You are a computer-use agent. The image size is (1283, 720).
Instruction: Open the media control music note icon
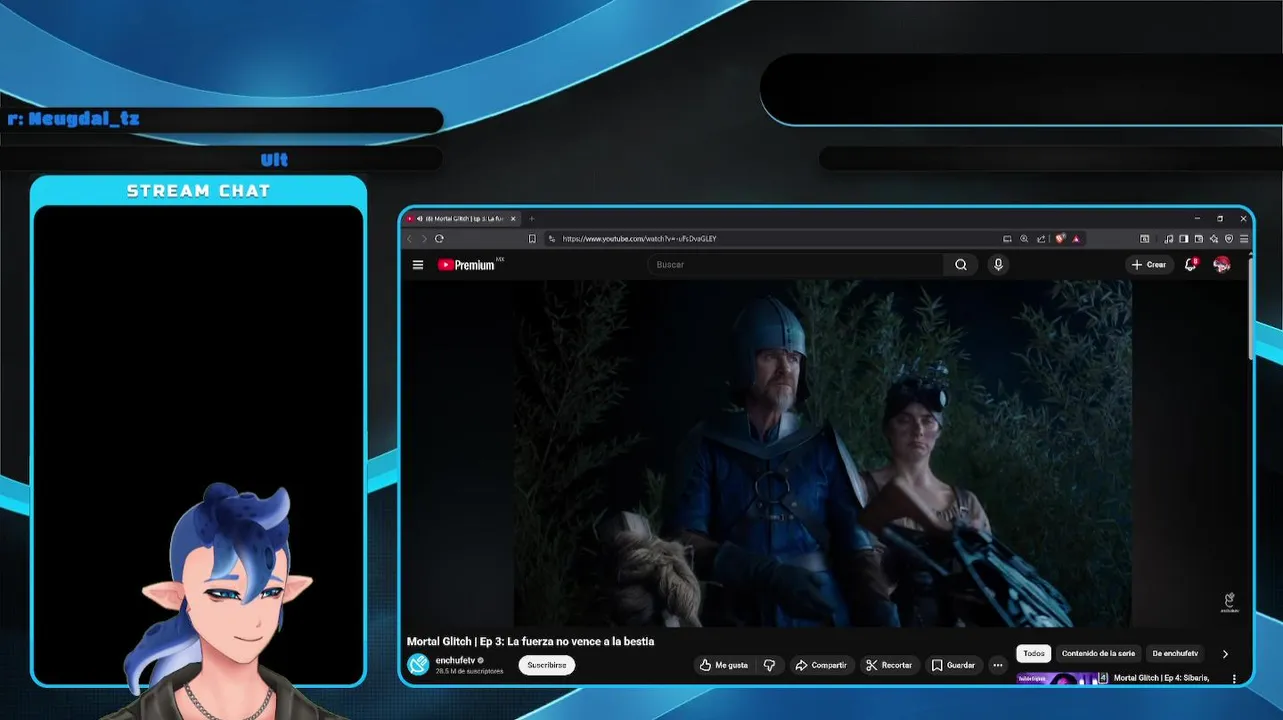point(1168,239)
